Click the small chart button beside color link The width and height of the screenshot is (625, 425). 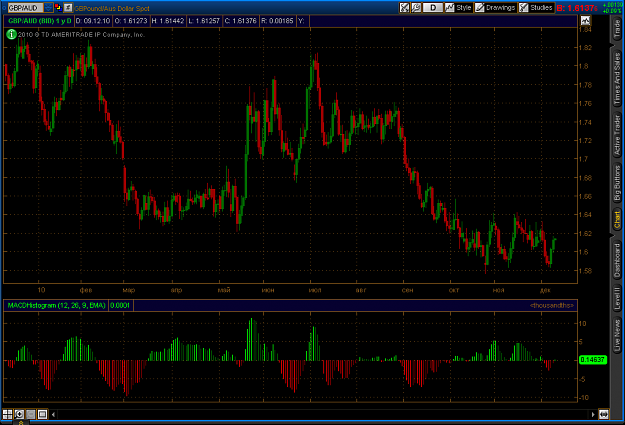[x=68, y=7]
